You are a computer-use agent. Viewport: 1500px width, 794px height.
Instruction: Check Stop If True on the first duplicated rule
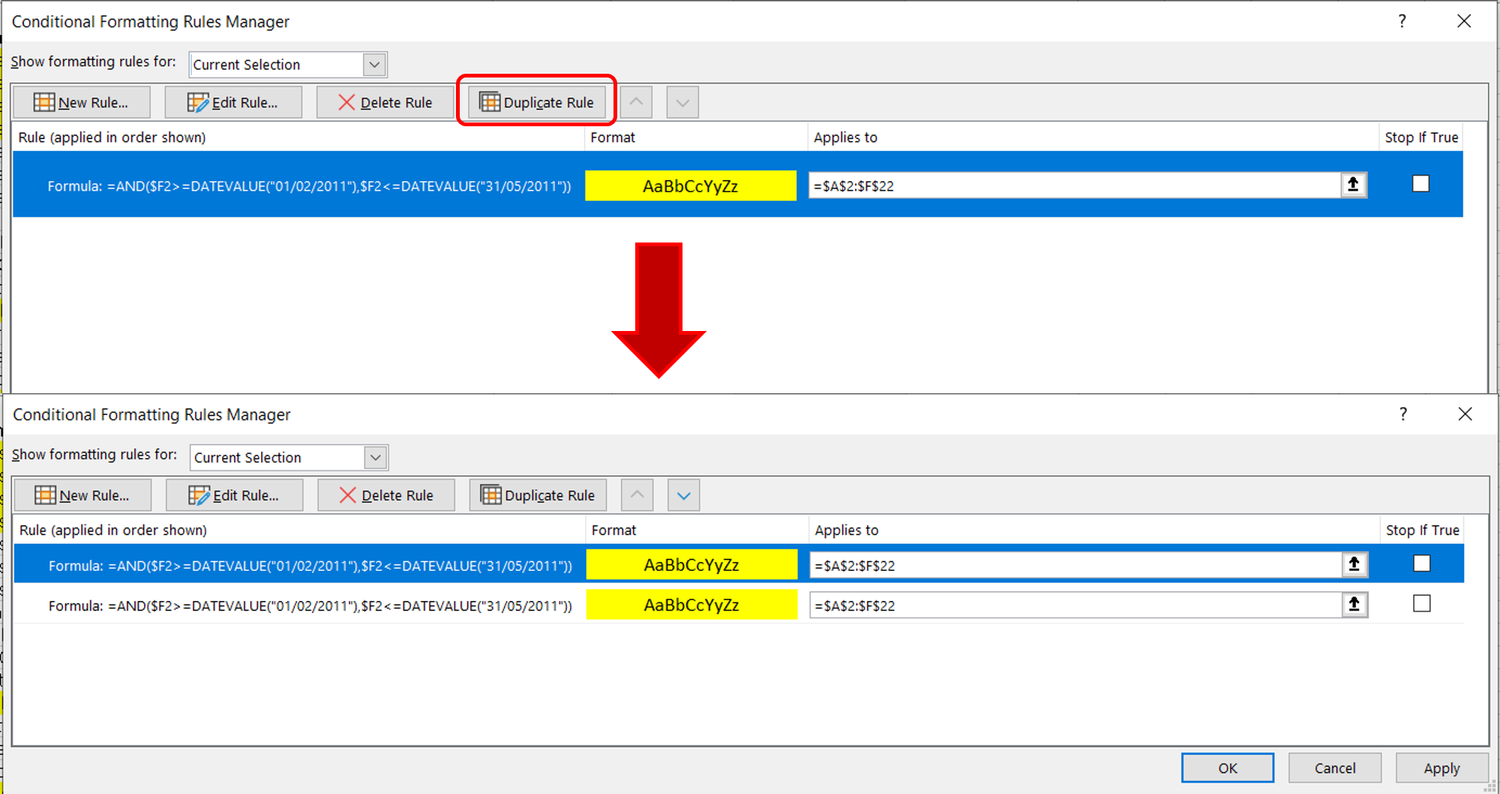click(x=1422, y=563)
